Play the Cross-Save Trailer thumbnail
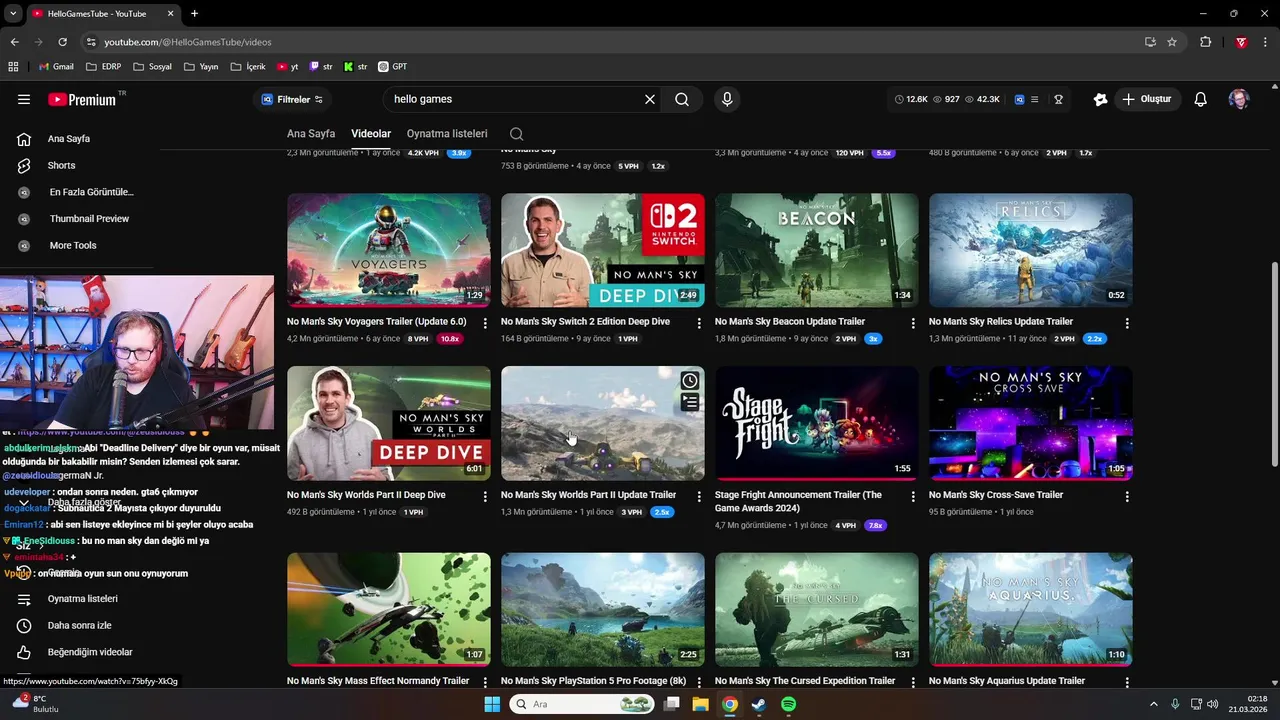 click(1031, 423)
